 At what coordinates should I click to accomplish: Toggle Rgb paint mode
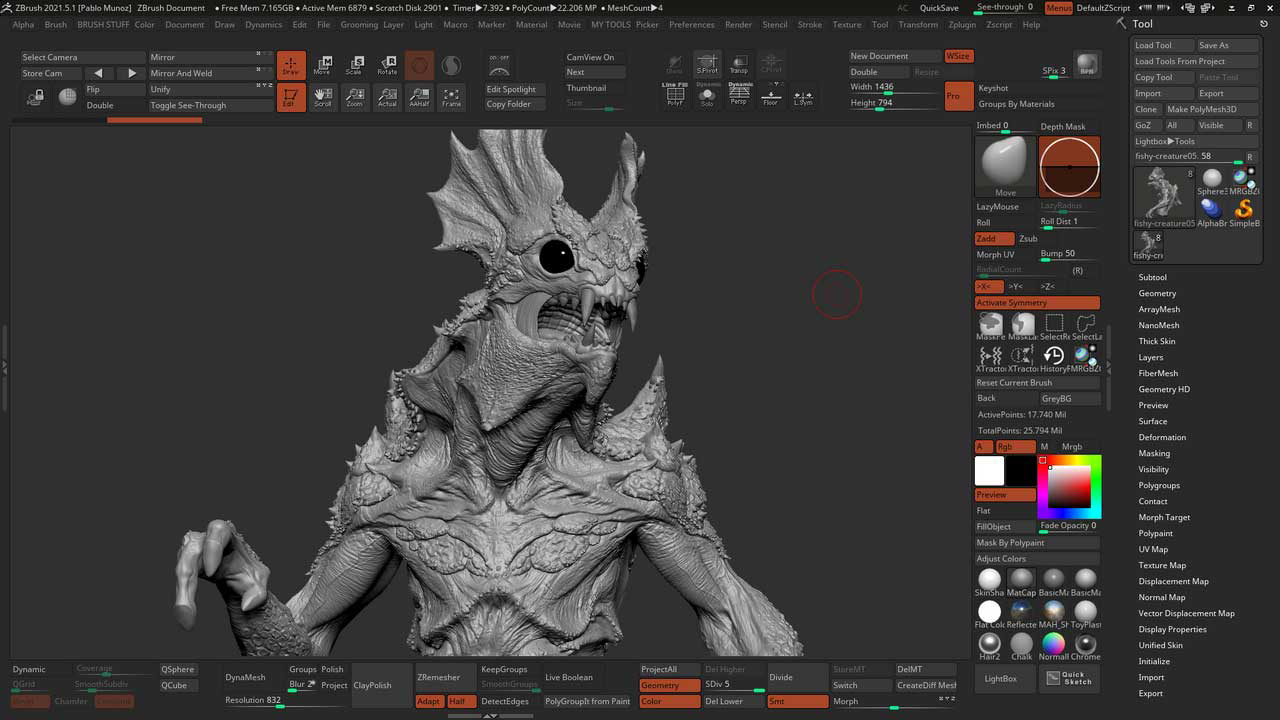point(1014,447)
